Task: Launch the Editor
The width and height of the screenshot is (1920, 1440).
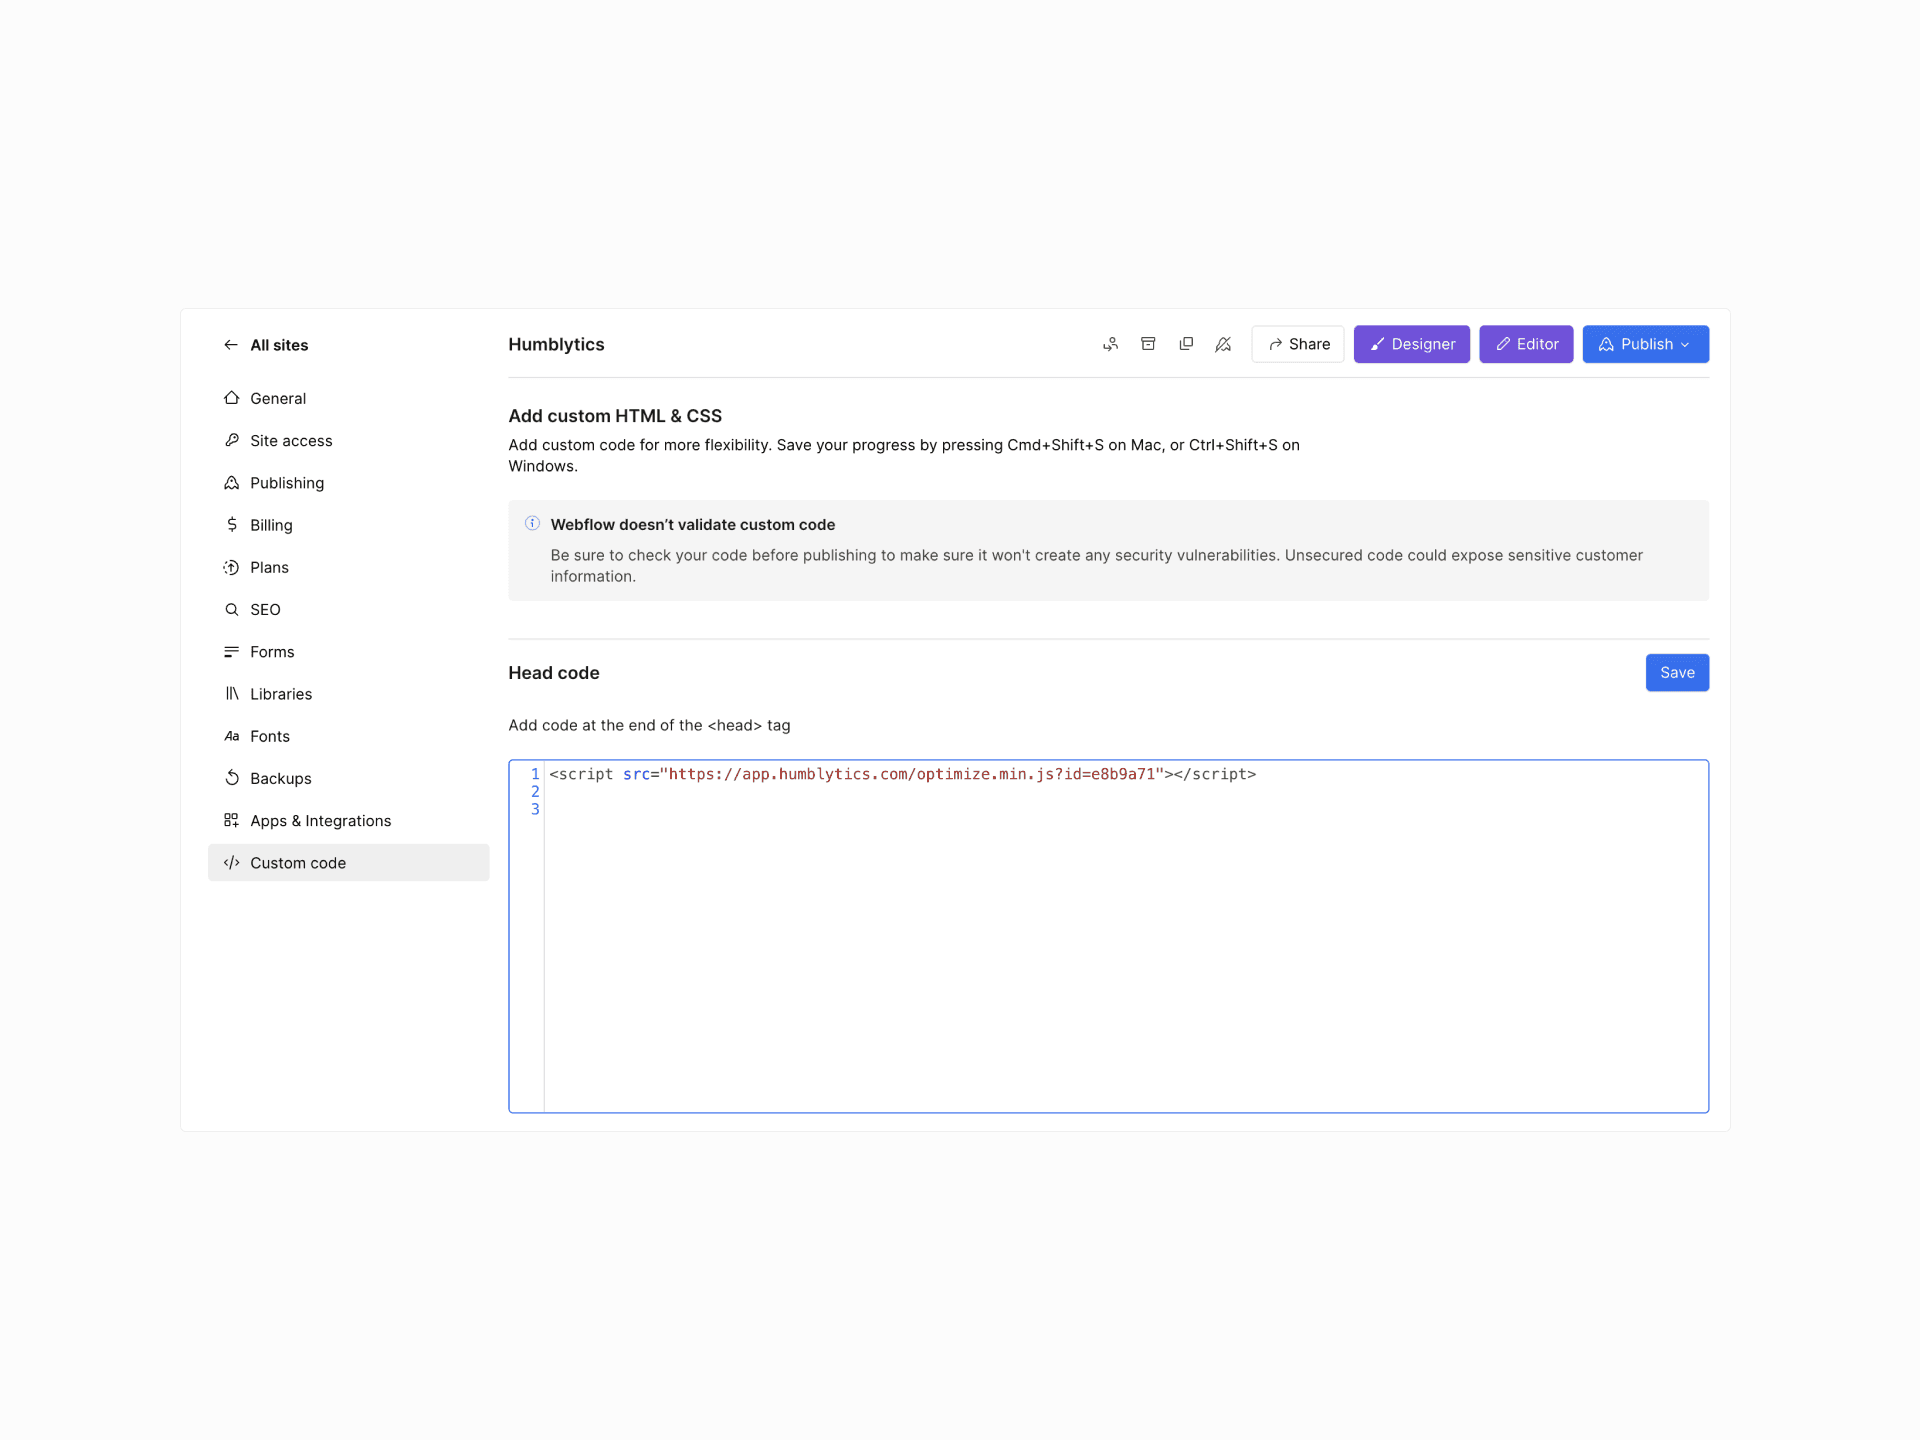Action: (x=1526, y=344)
